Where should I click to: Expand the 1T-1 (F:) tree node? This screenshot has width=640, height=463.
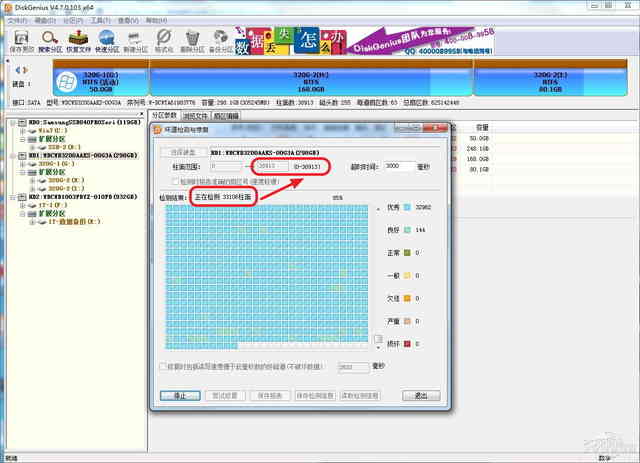pyautogui.click(x=22, y=205)
